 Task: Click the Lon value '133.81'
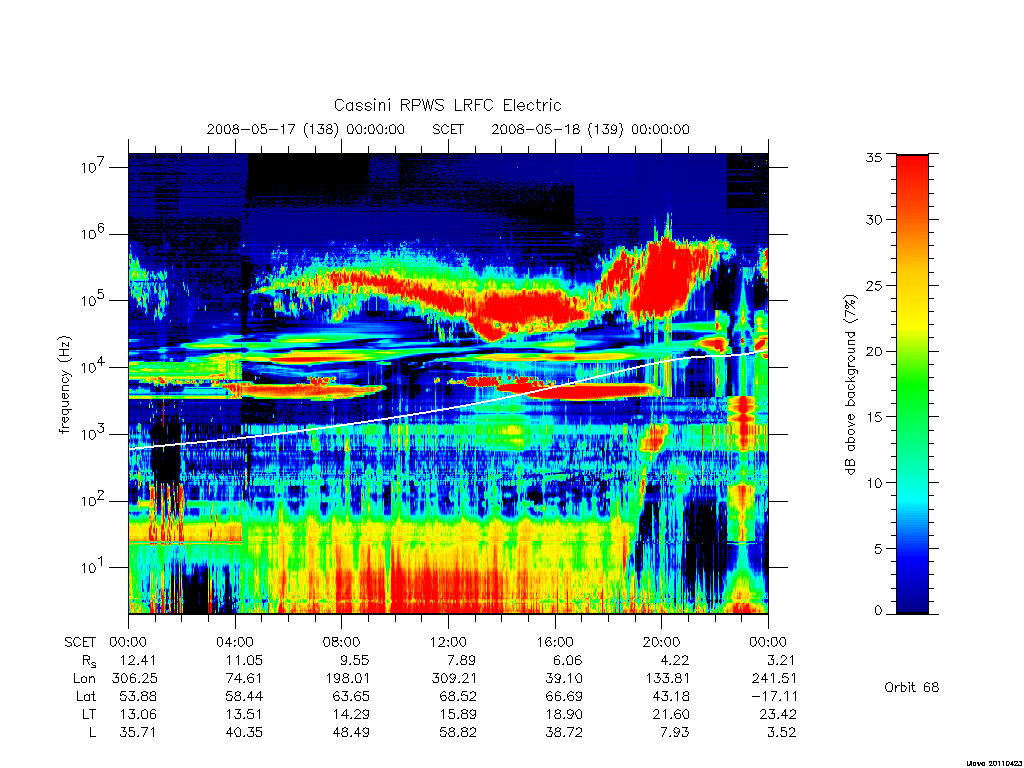(x=667, y=679)
